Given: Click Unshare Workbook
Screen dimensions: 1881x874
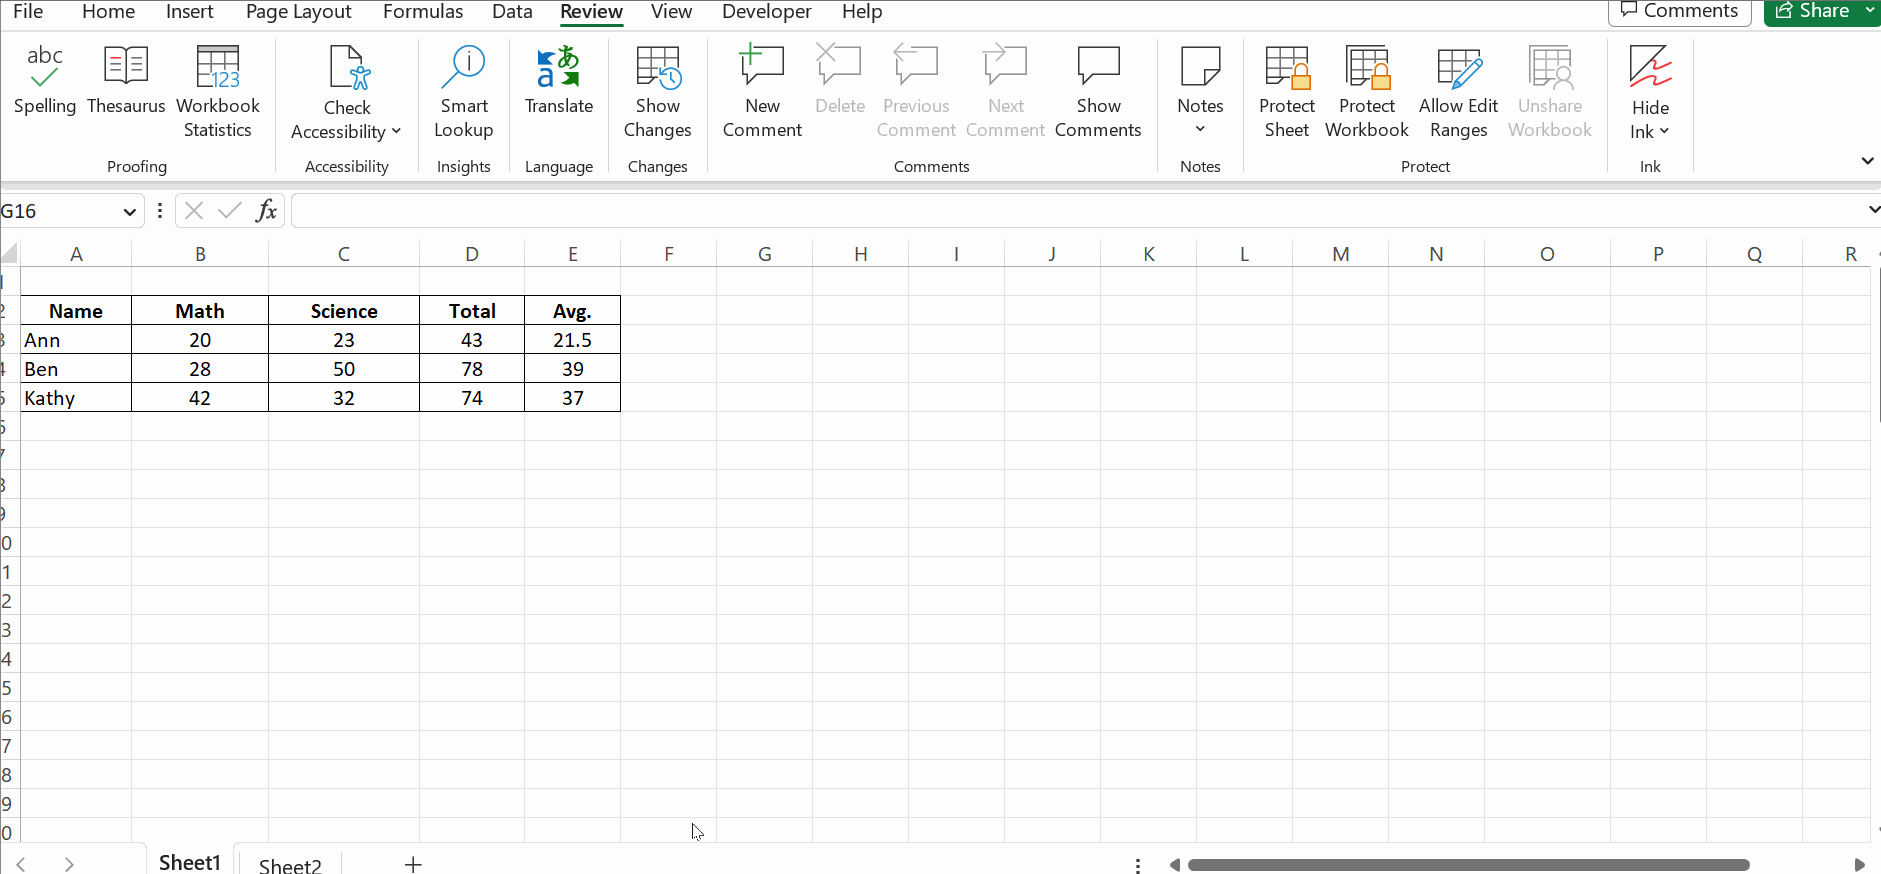Looking at the screenshot, I should coord(1550,92).
